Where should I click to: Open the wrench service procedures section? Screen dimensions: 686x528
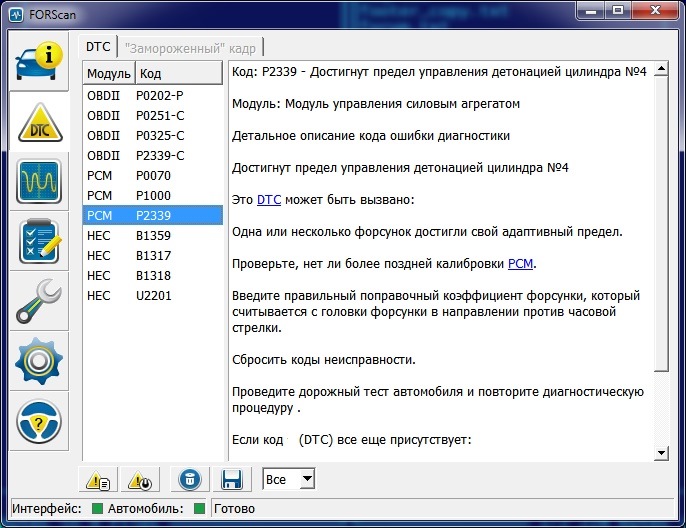(x=39, y=301)
